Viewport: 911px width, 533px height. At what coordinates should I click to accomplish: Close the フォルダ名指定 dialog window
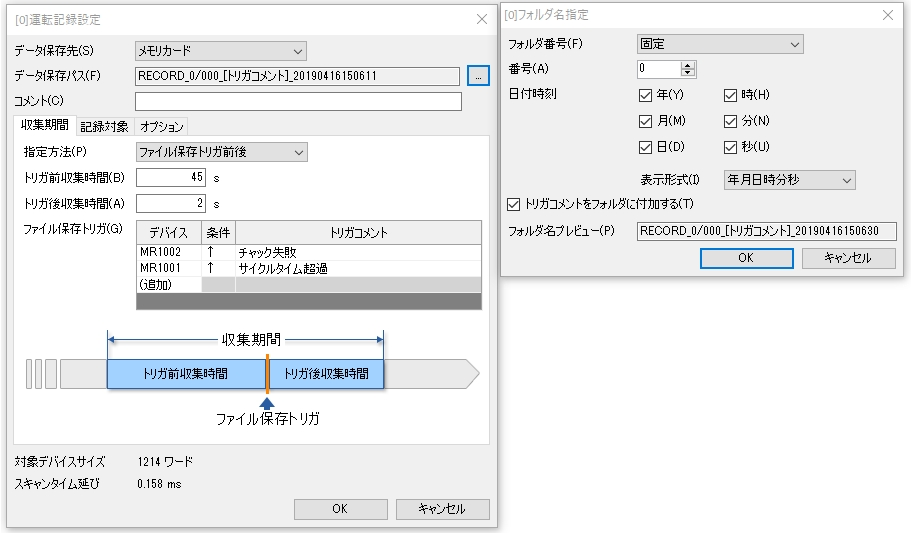(x=887, y=15)
